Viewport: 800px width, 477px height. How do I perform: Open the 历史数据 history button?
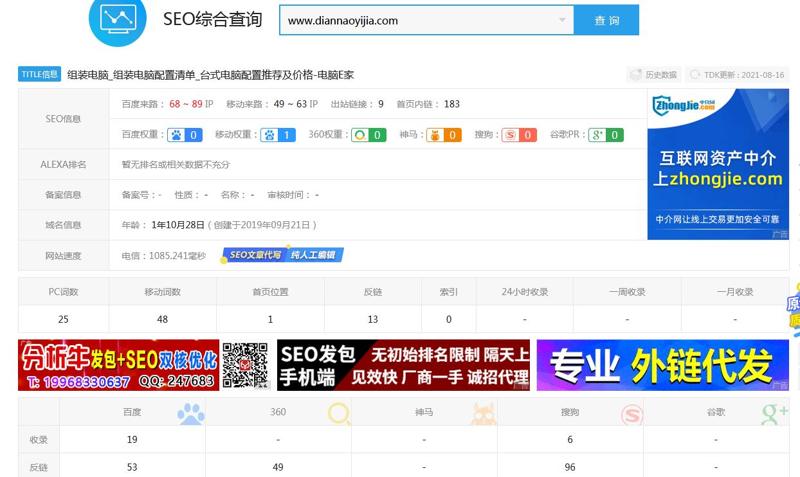point(654,75)
